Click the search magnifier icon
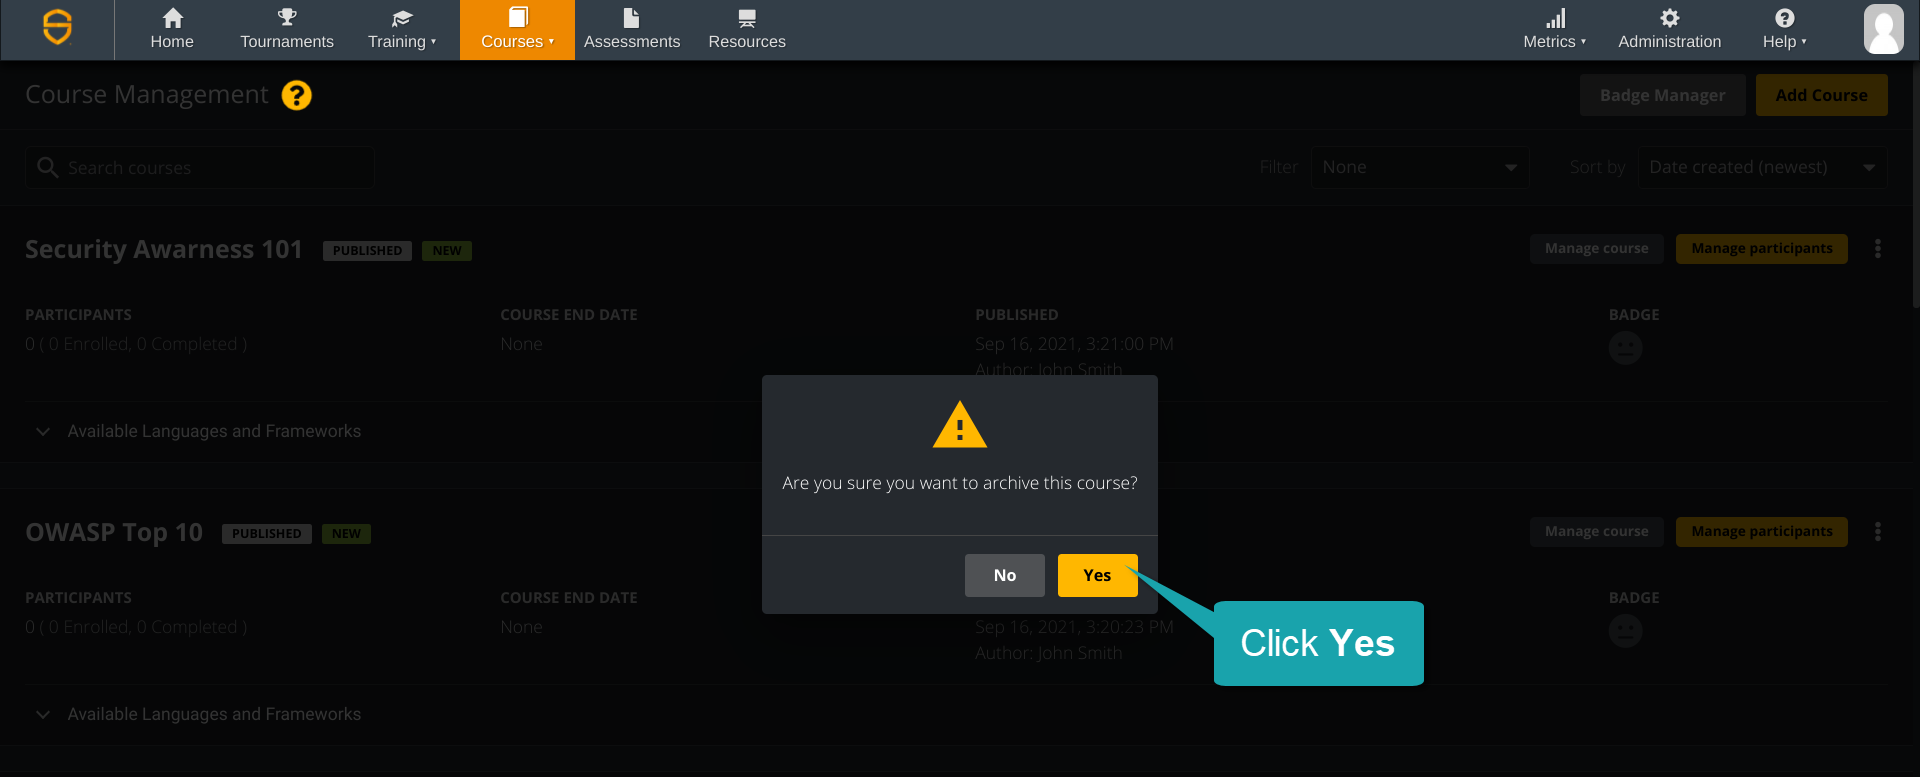Image resolution: width=1920 pixels, height=777 pixels. coord(47,167)
